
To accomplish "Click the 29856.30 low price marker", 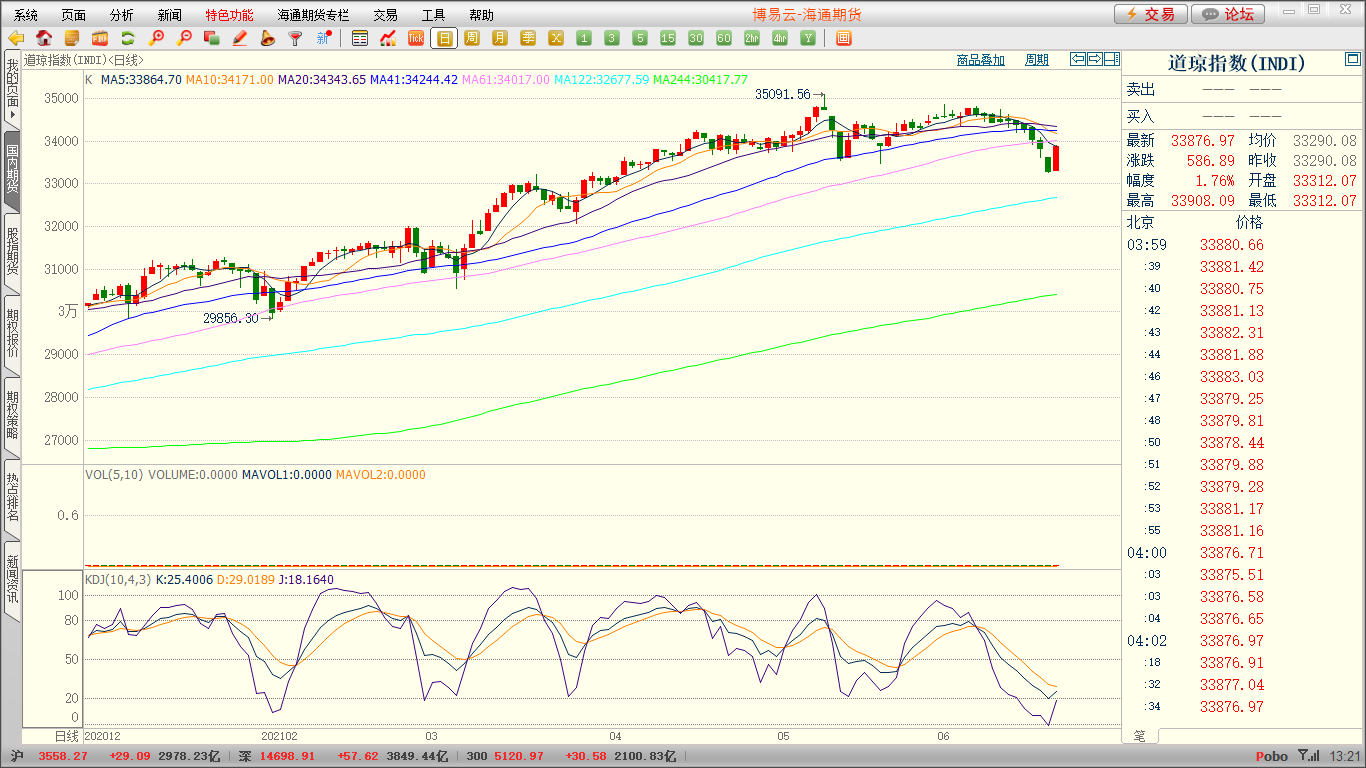I will pyautogui.click(x=230, y=318).
